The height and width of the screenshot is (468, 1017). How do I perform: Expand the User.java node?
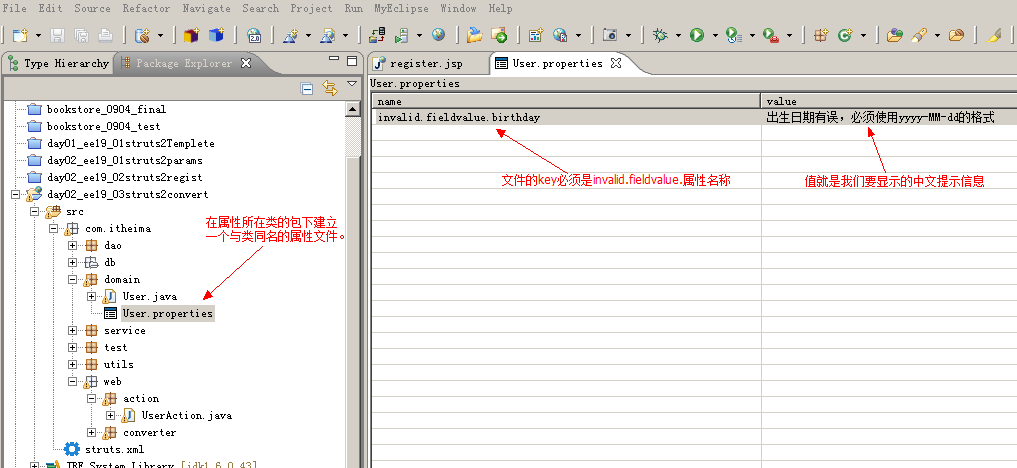[x=91, y=296]
